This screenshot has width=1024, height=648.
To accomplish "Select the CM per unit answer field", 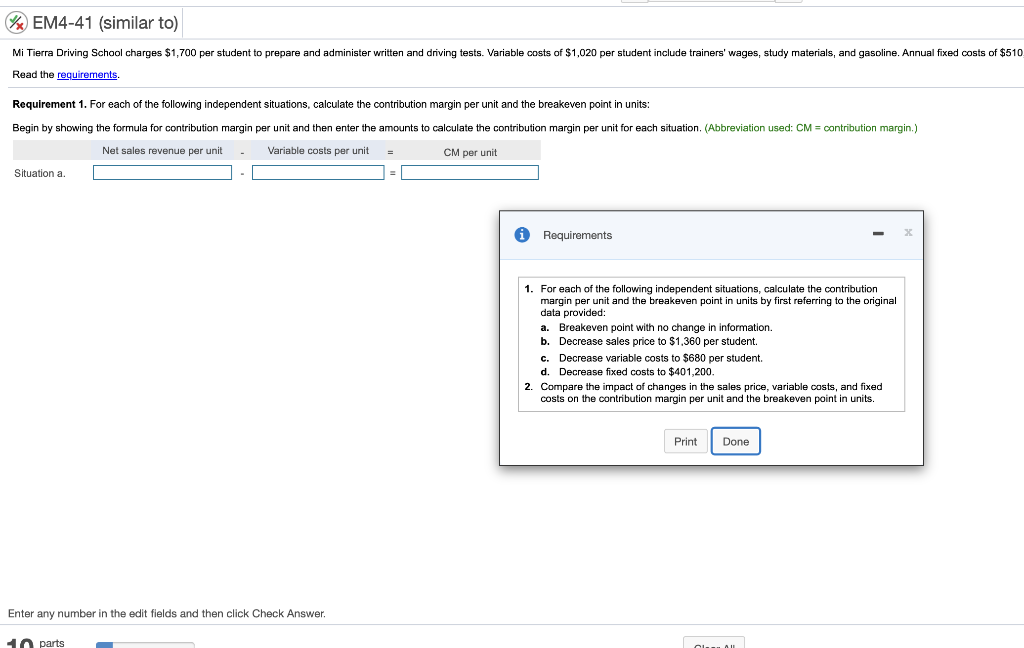I will coord(470,171).
